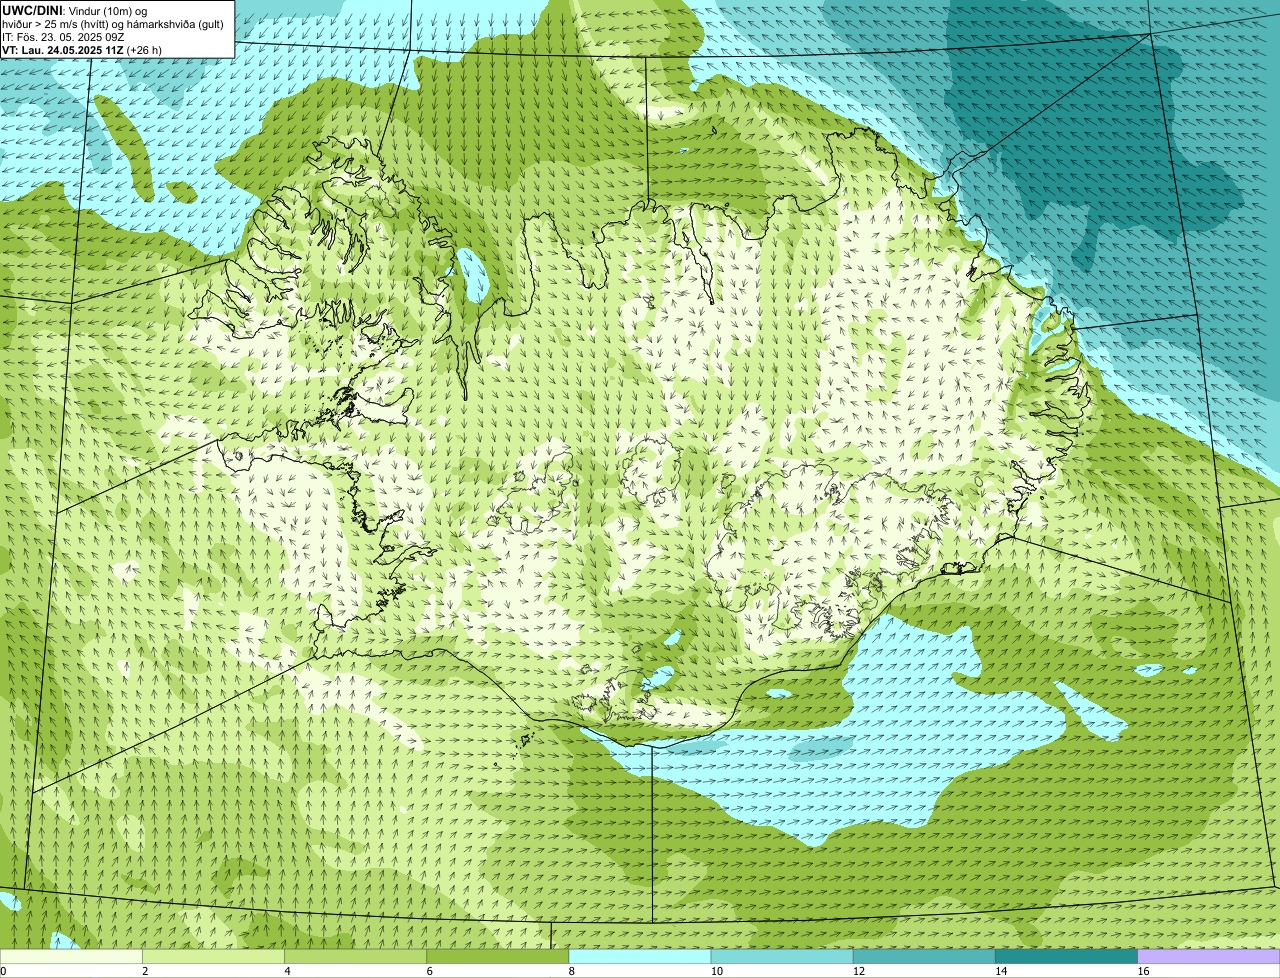This screenshot has height=978, width=1280.
Task: Click the dark green 6–8 m/s legend swatch
Action: click(x=498, y=956)
